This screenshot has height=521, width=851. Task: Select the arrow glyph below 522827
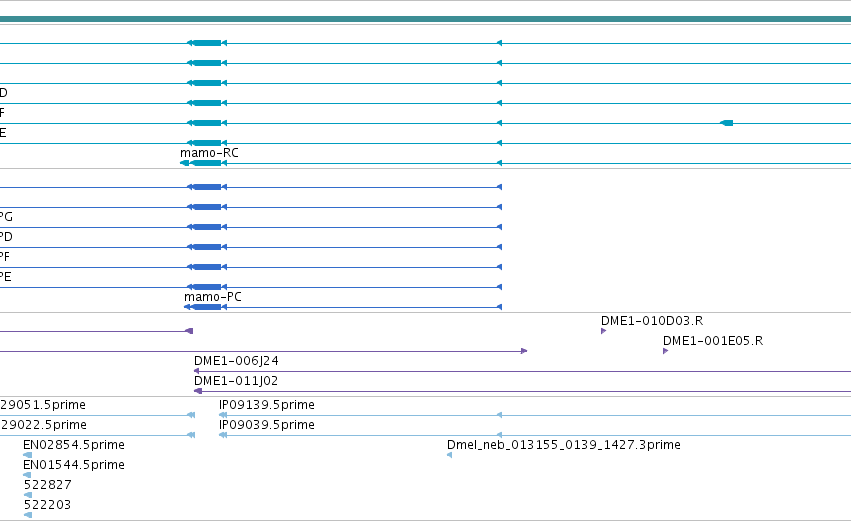(x=28, y=495)
